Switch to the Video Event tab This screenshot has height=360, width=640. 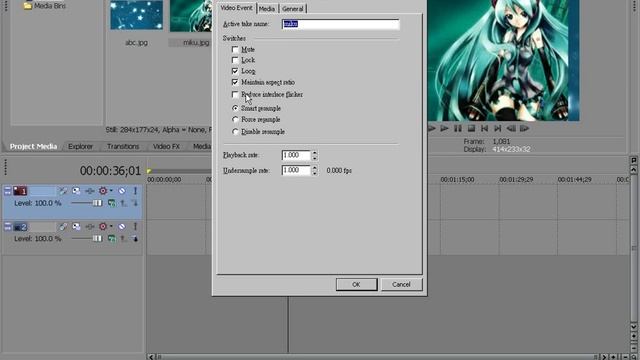pyautogui.click(x=236, y=8)
